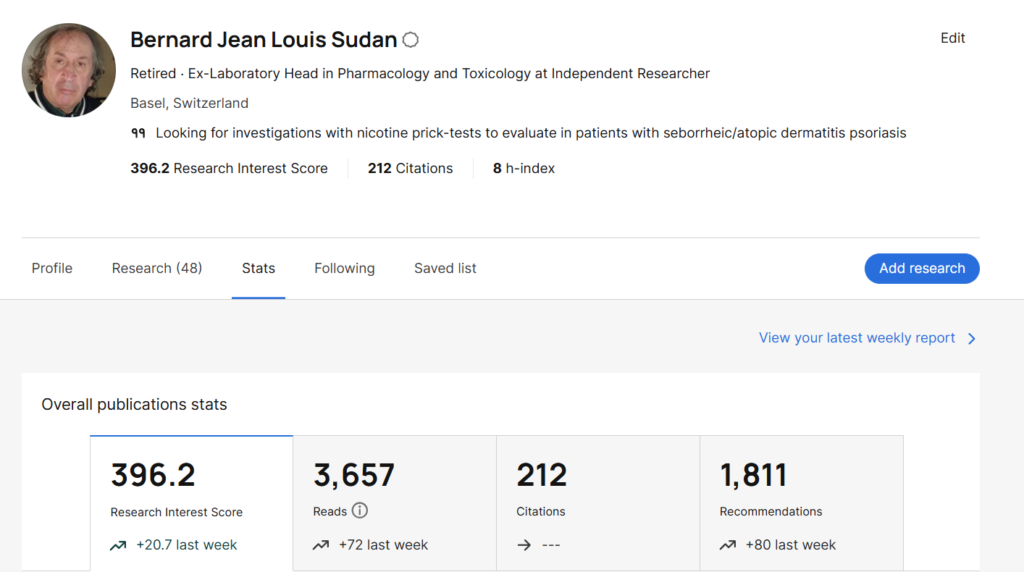Click the flat arrow icon under Citations
1024x572 pixels.
[524, 545]
